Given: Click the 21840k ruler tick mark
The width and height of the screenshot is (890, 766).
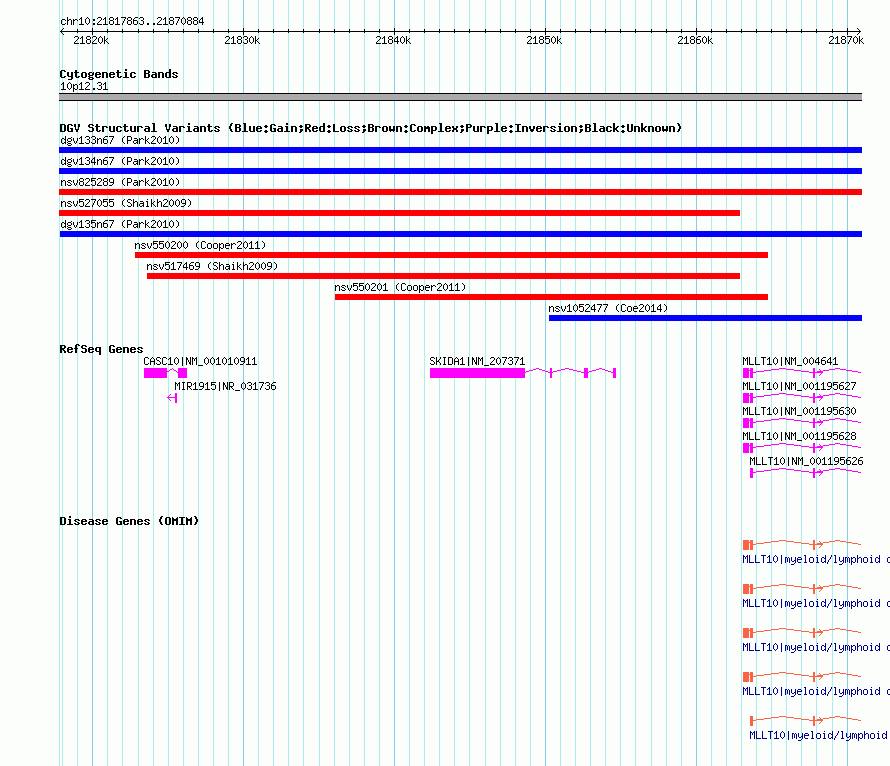Looking at the screenshot, I should (x=394, y=32).
